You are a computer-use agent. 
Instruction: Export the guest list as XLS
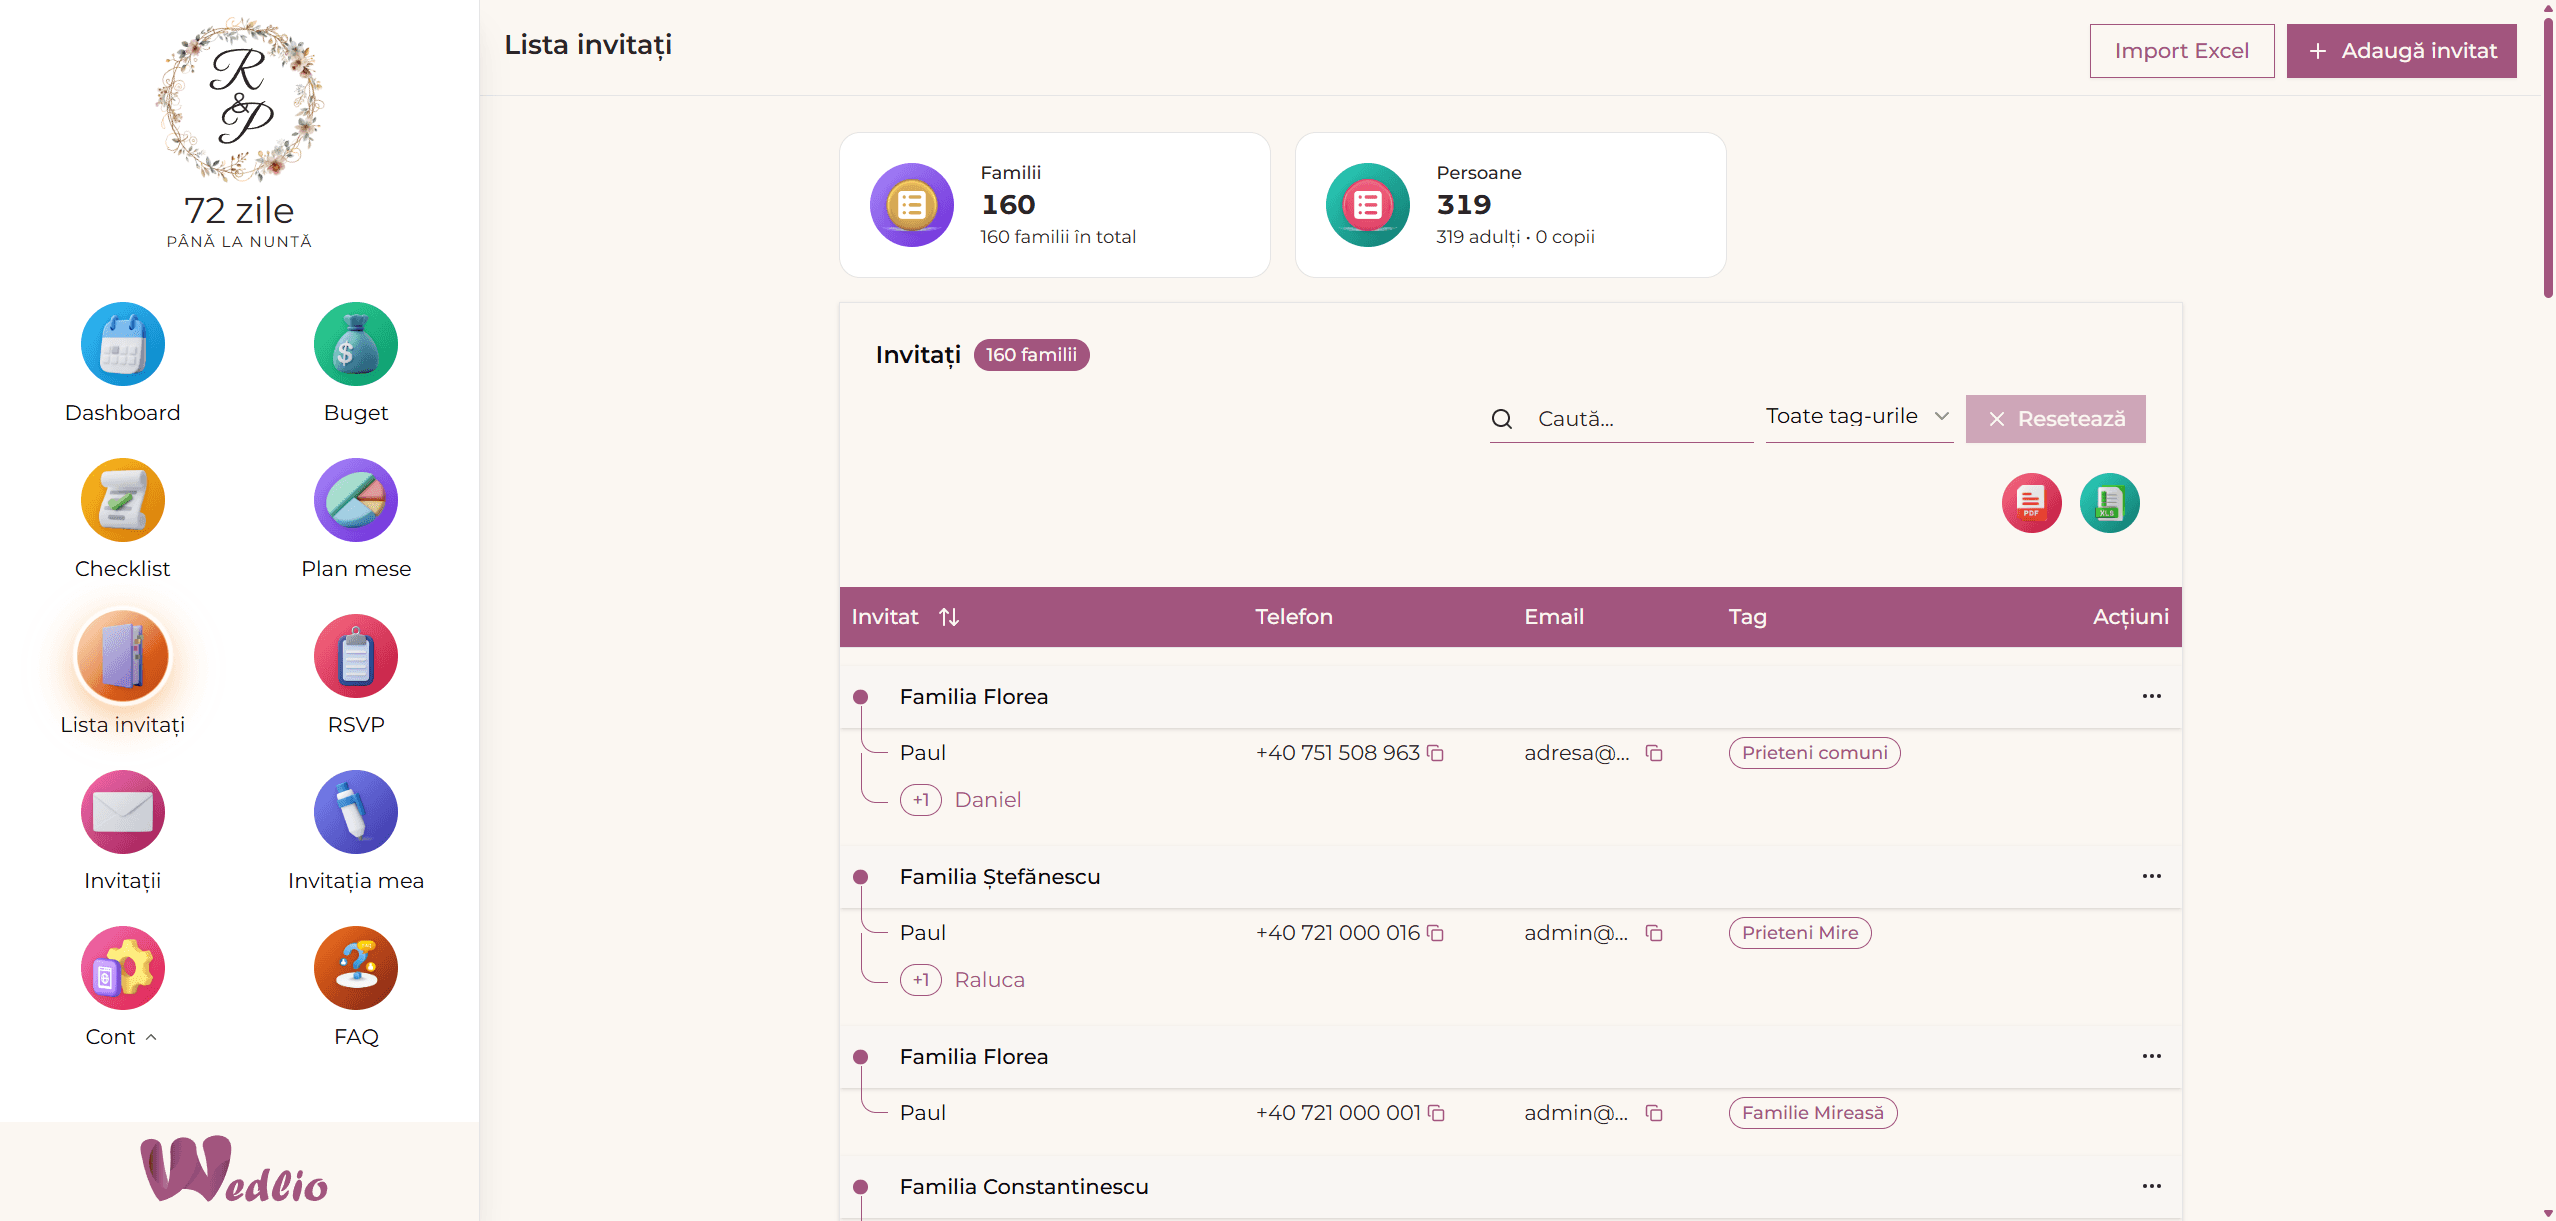click(2109, 503)
